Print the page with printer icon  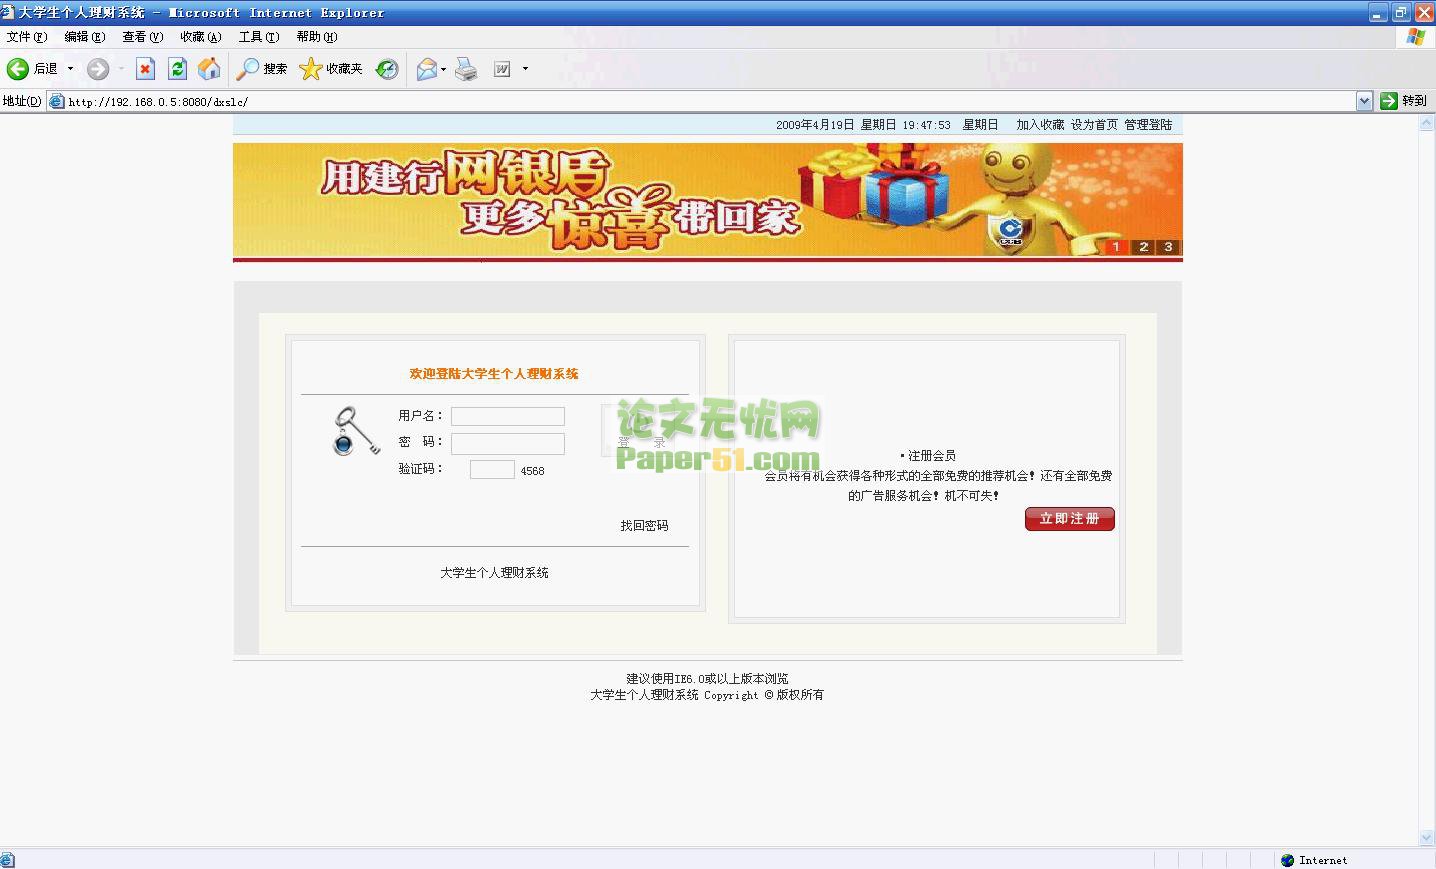466,69
